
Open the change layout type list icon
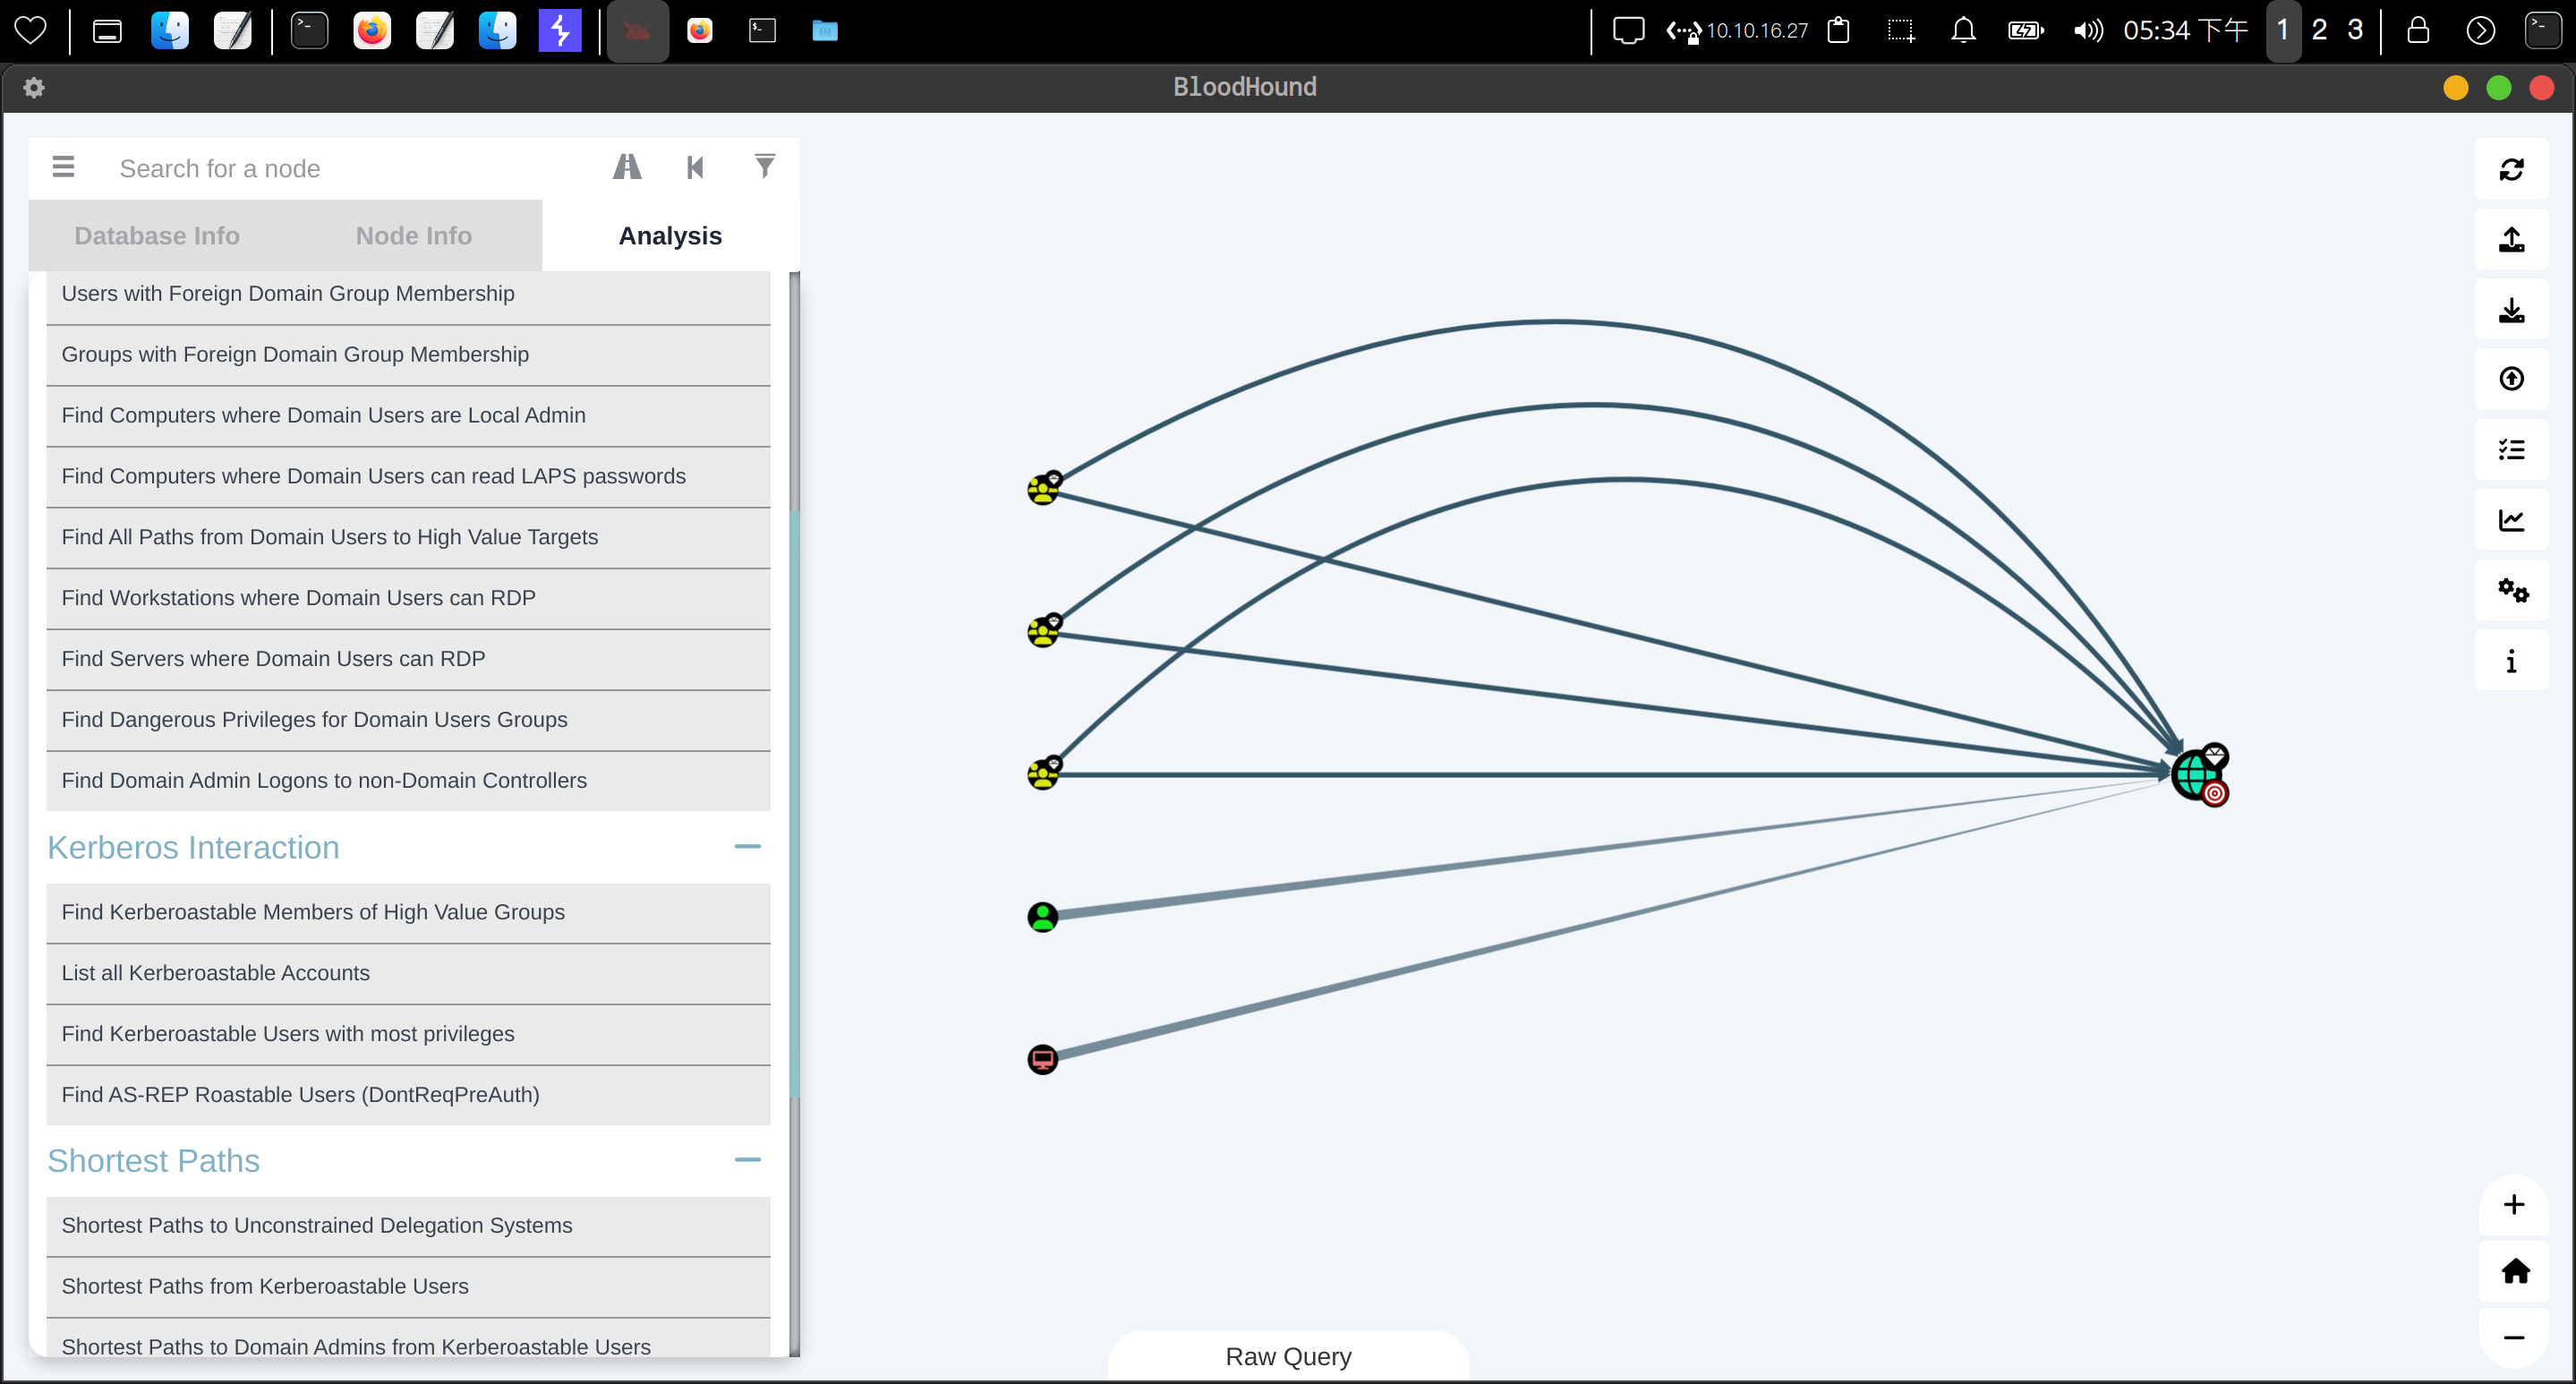coord(2511,450)
